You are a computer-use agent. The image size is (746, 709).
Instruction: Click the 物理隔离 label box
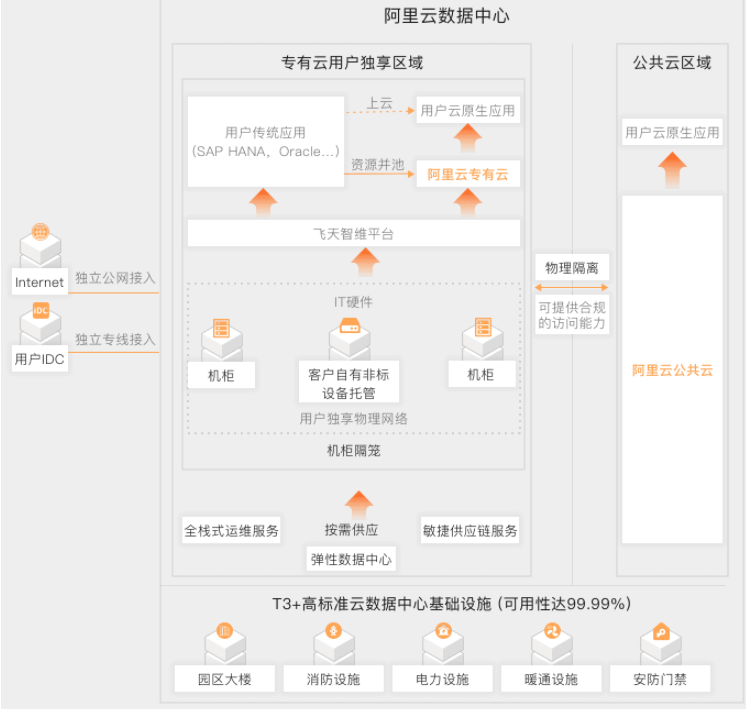[572, 267]
